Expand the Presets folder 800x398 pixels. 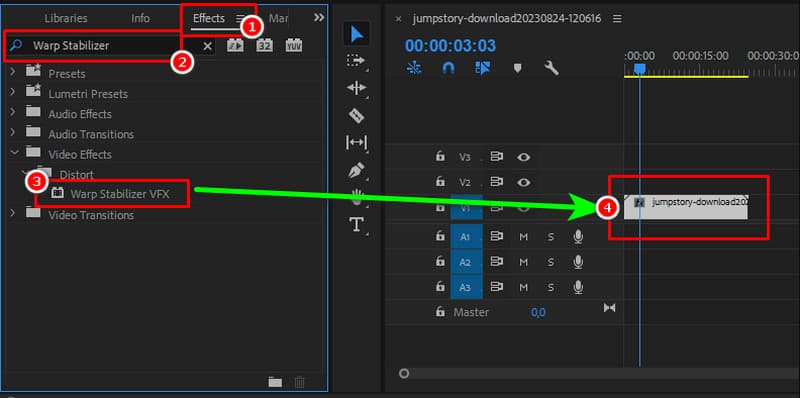[14, 72]
